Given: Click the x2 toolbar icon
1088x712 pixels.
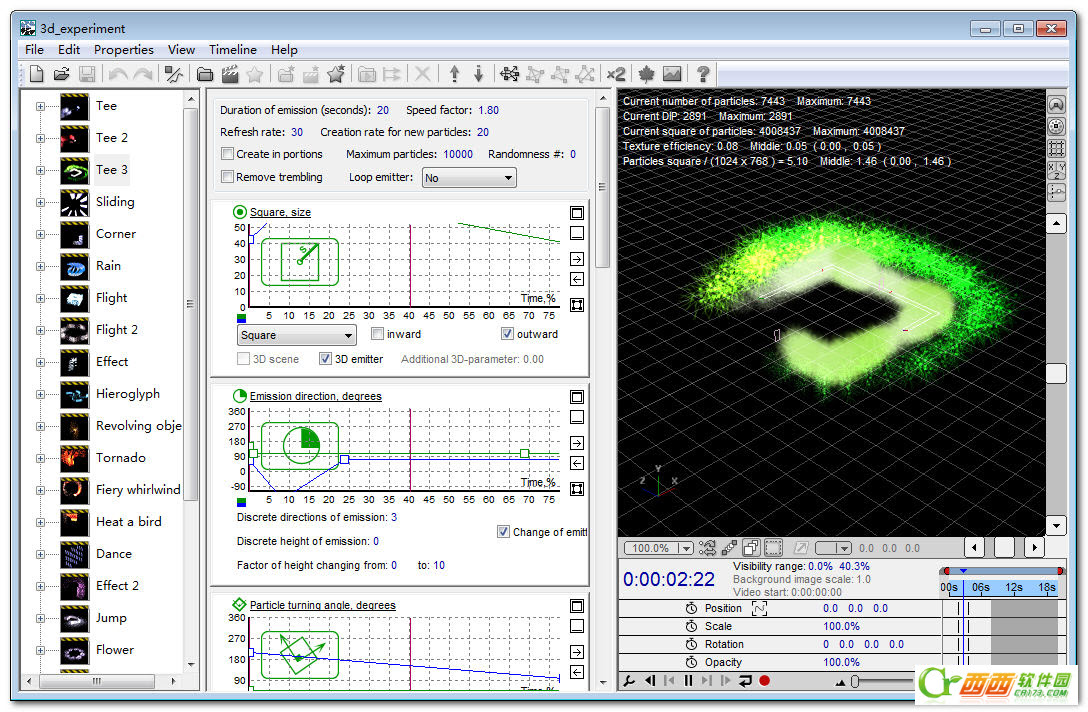Looking at the screenshot, I should (x=615, y=74).
